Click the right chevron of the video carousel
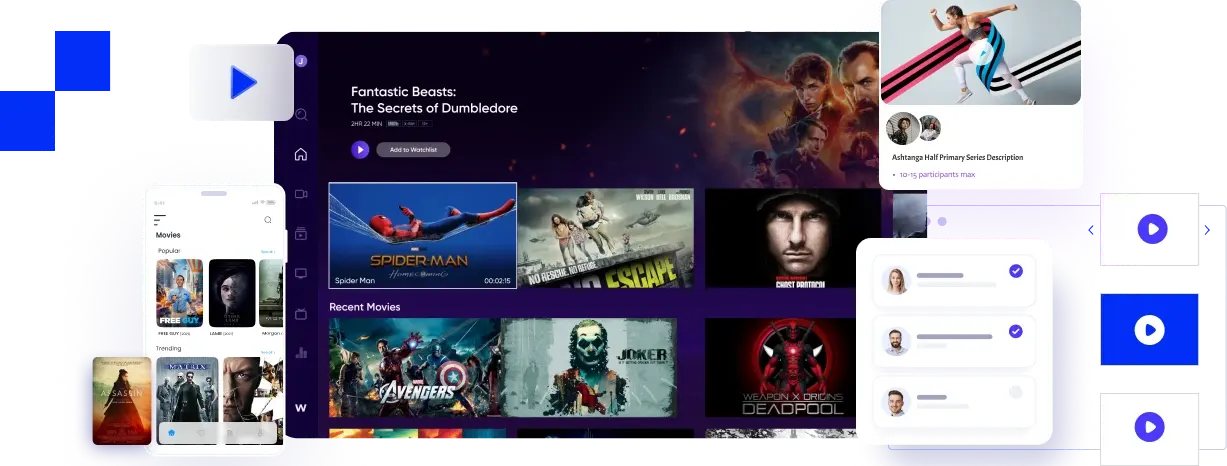This screenshot has height=466, width=1227. (1207, 230)
